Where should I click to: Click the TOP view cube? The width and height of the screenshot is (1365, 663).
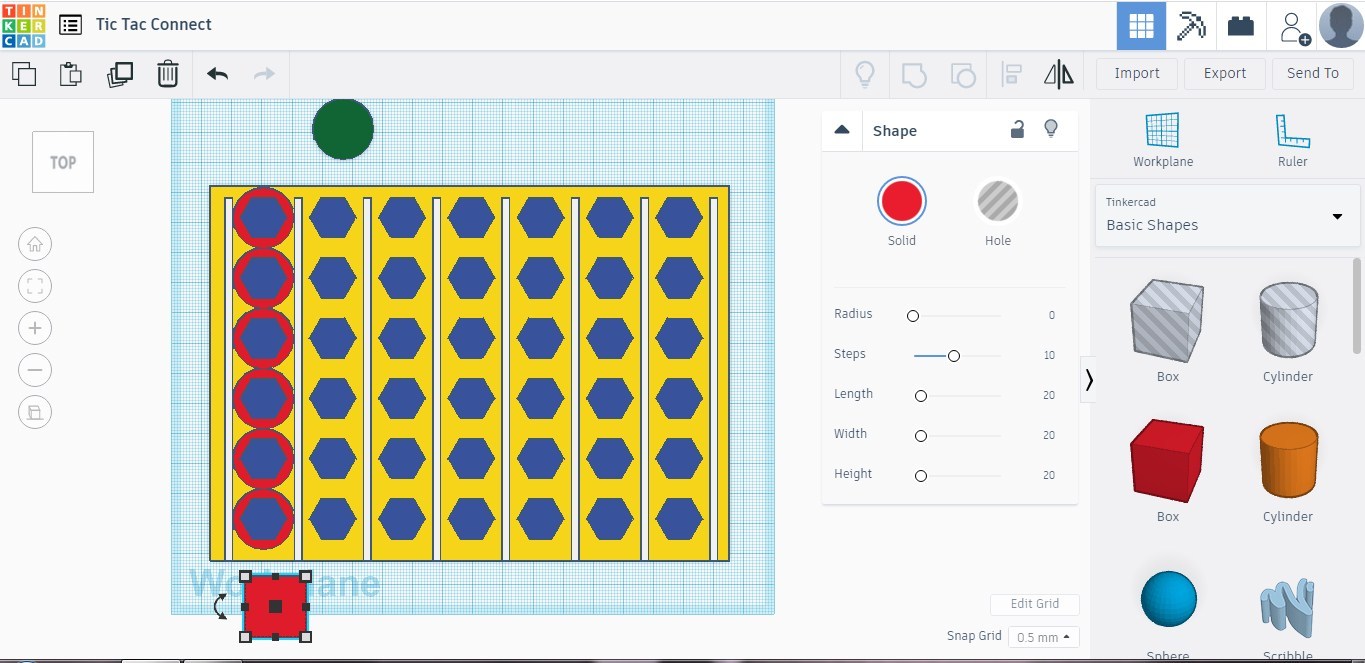pos(63,162)
